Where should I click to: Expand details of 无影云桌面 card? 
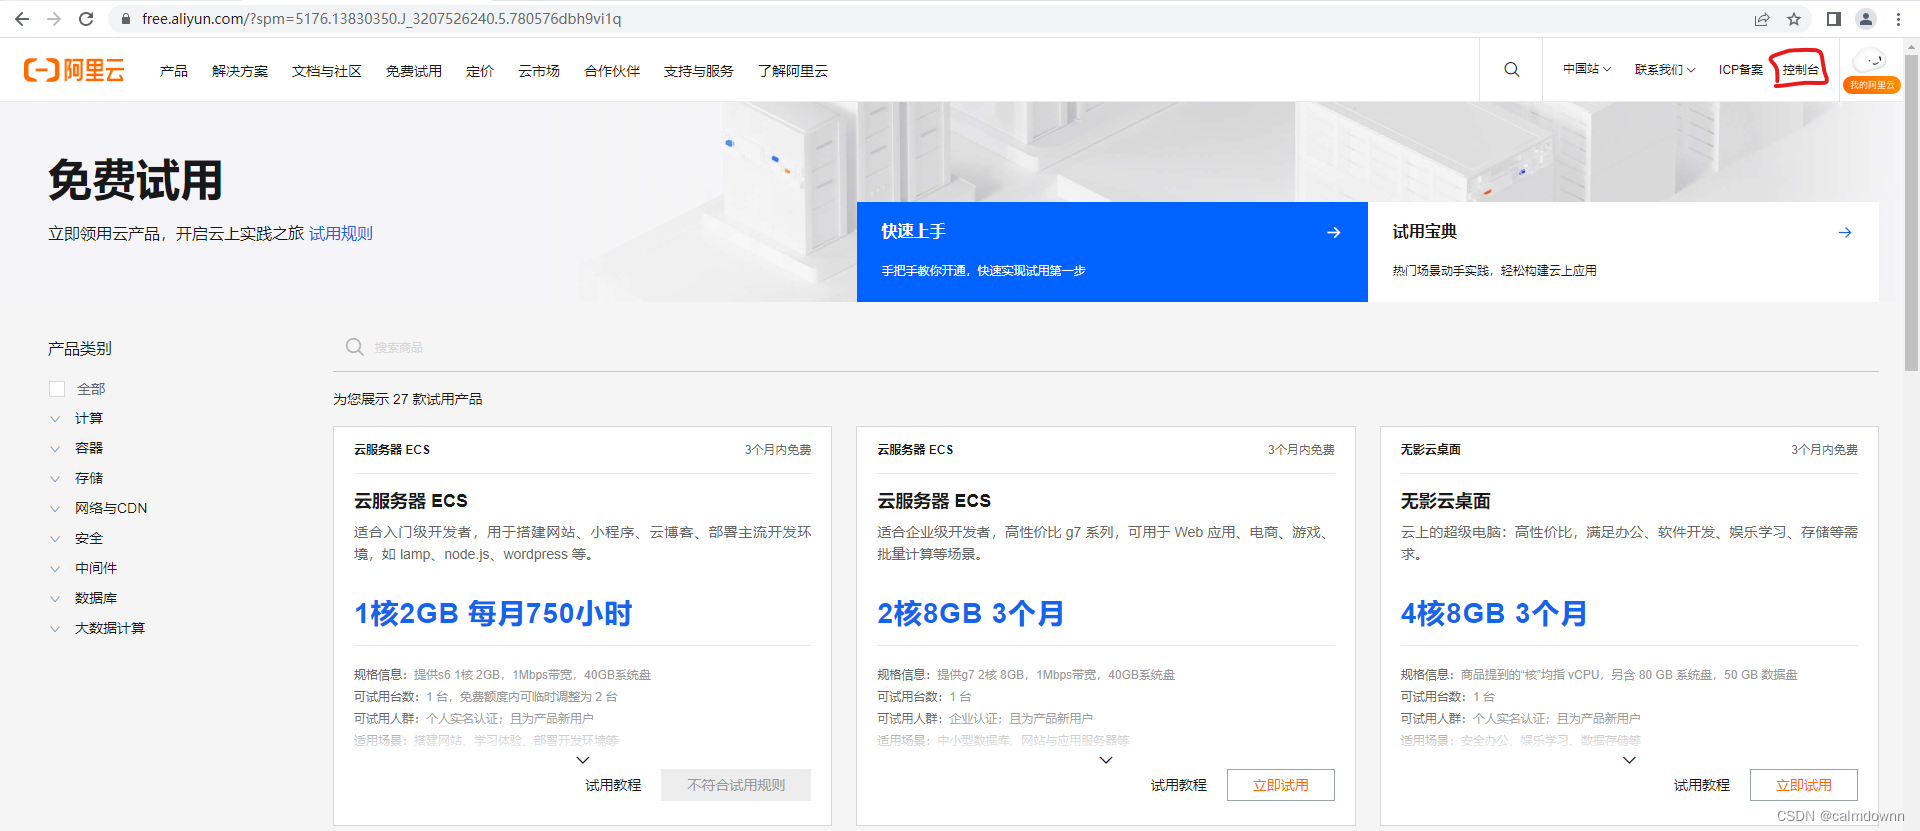point(1629,760)
